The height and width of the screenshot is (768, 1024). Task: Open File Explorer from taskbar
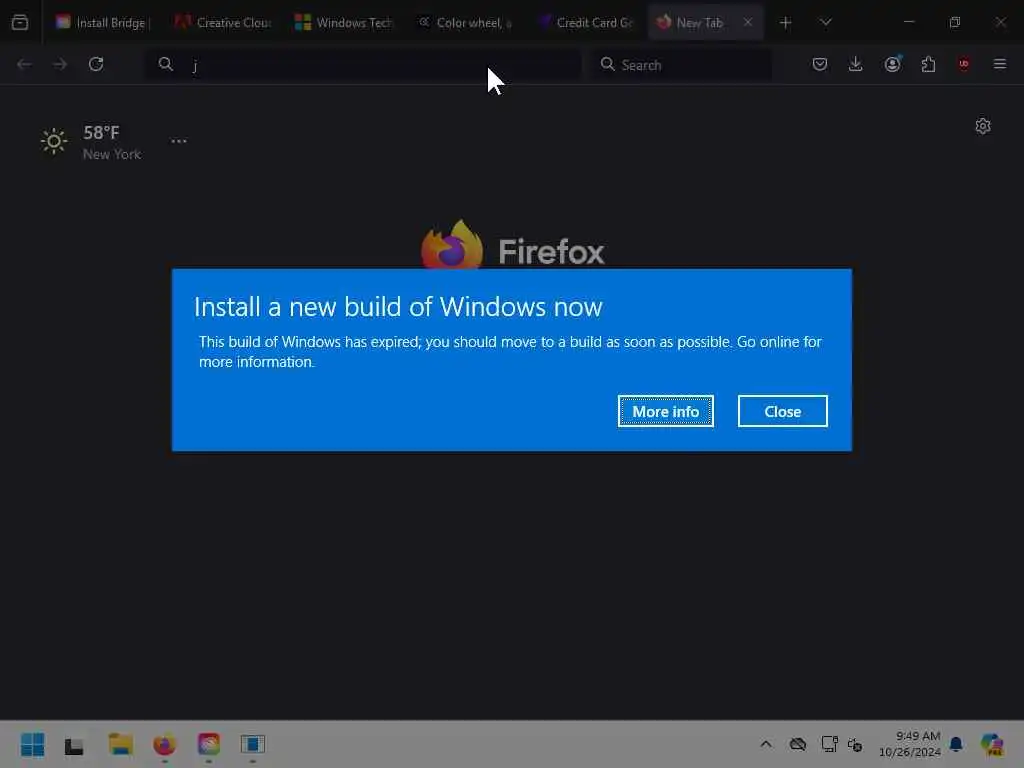pyautogui.click(x=120, y=744)
